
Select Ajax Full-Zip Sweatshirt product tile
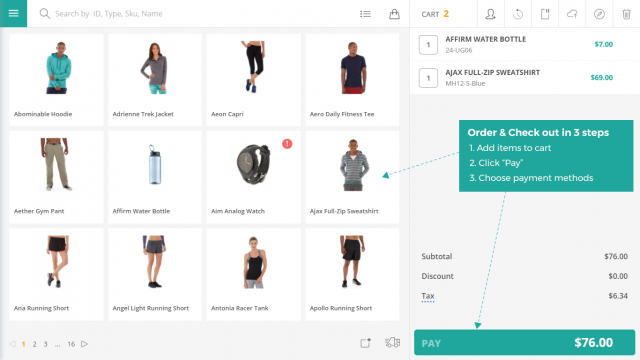click(x=352, y=177)
